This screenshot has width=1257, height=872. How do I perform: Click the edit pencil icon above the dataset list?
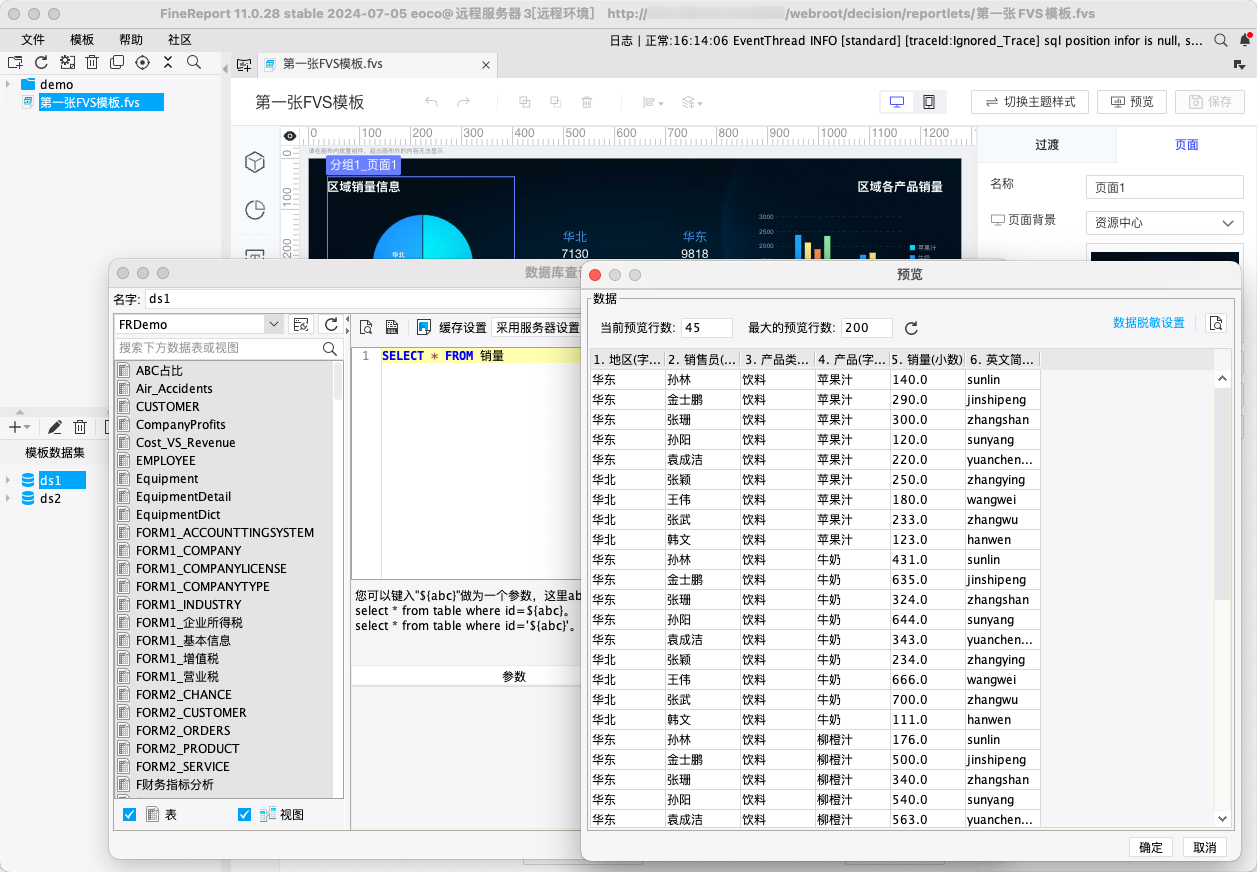click(55, 427)
